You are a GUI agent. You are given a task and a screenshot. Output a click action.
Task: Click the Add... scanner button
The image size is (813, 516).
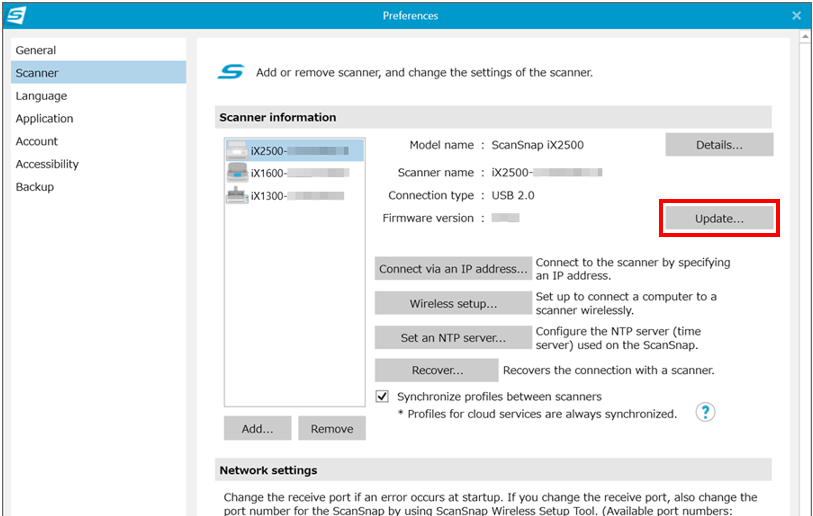(257, 428)
